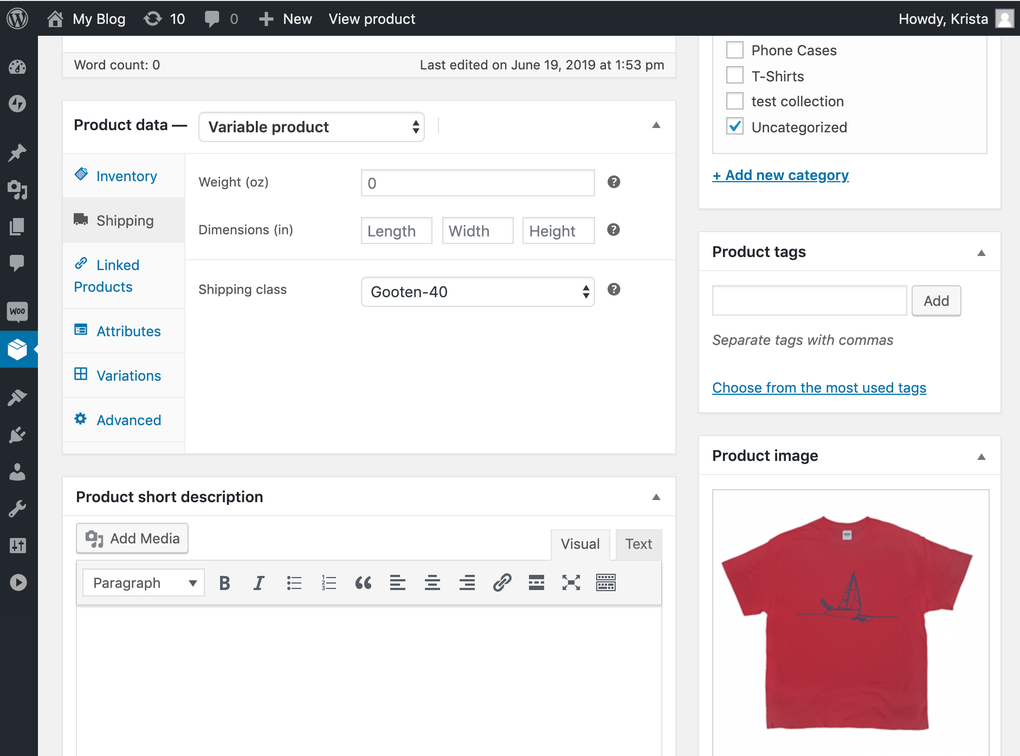This screenshot has height=756, width=1020.
Task: Click the insert link icon
Action: point(502,583)
